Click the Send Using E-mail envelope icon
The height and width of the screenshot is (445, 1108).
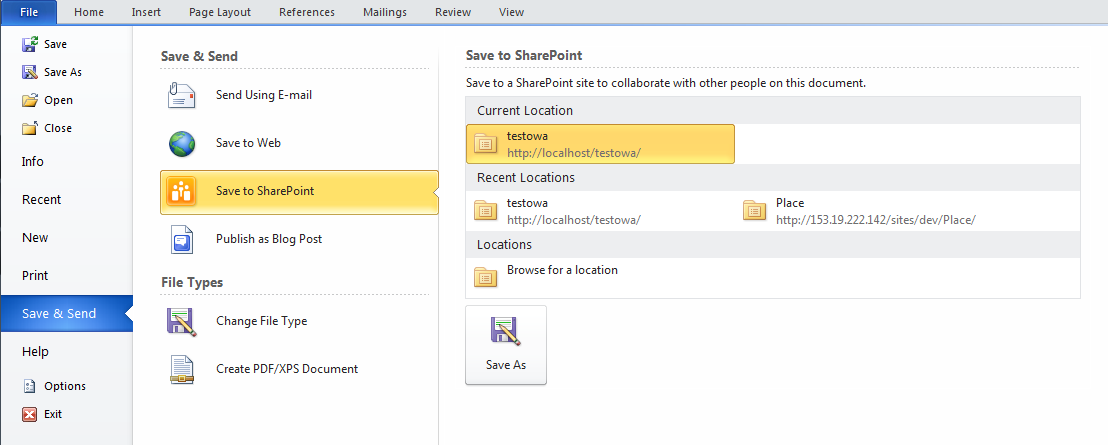(x=182, y=95)
